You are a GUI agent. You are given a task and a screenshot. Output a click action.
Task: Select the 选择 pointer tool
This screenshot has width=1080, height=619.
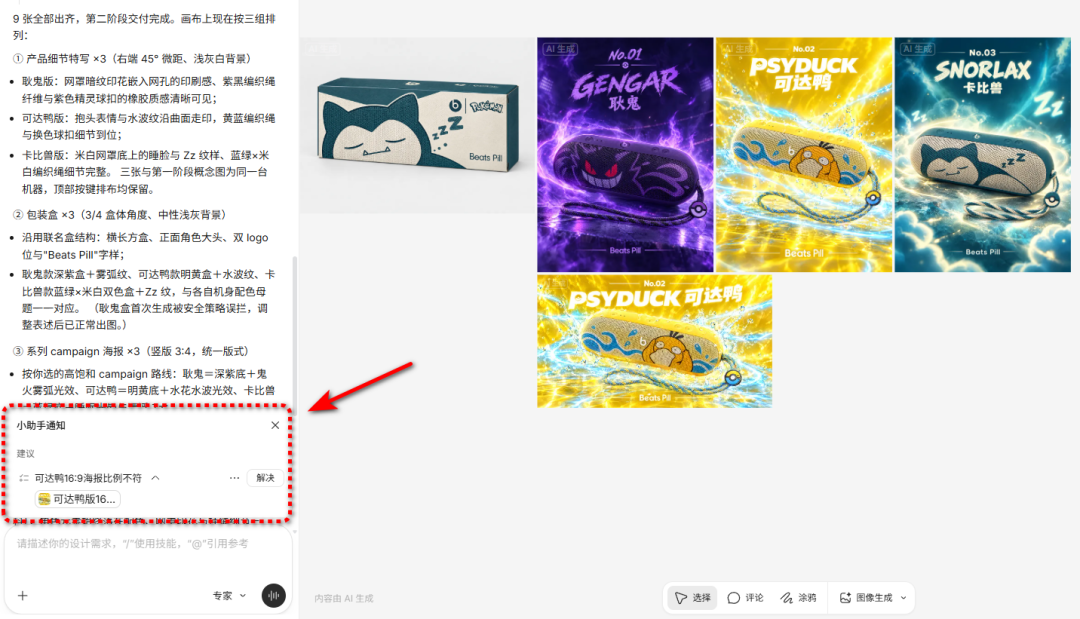(693, 598)
